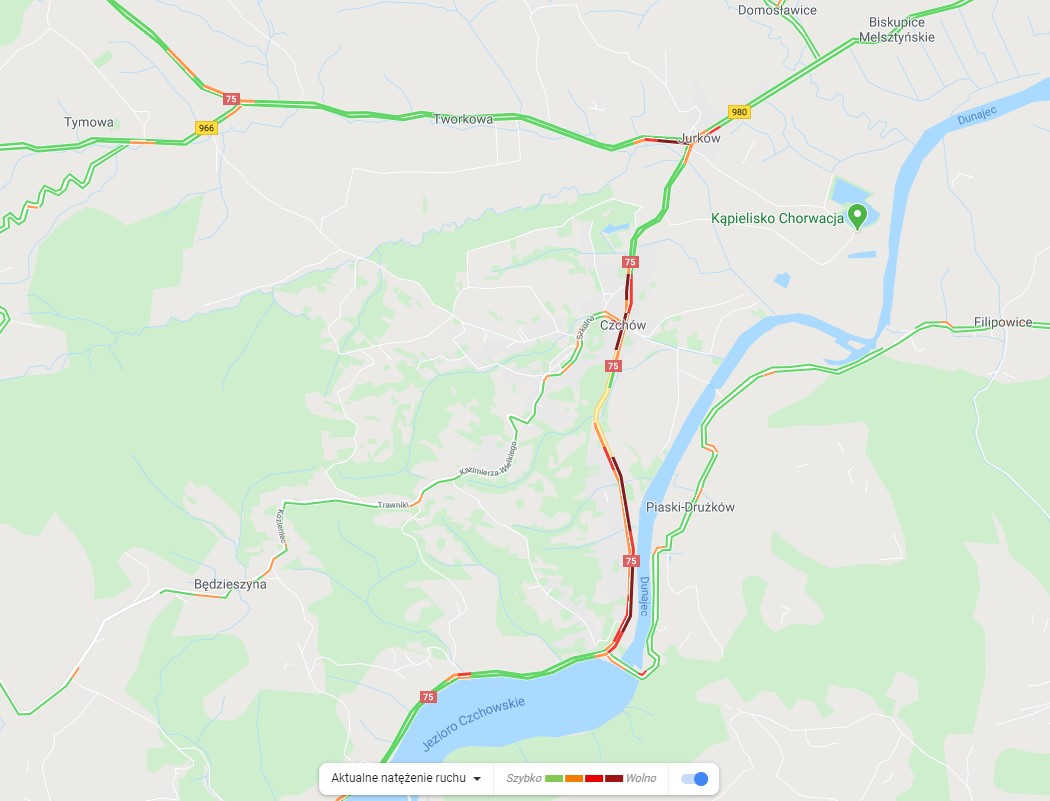Click the Jezioro Czchowskie lake label
1050x801 pixels.
click(x=473, y=723)
